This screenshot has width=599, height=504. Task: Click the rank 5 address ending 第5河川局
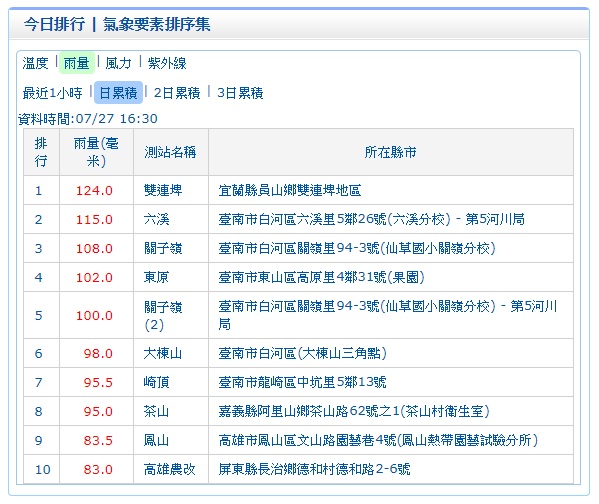(x=388, y=315)
